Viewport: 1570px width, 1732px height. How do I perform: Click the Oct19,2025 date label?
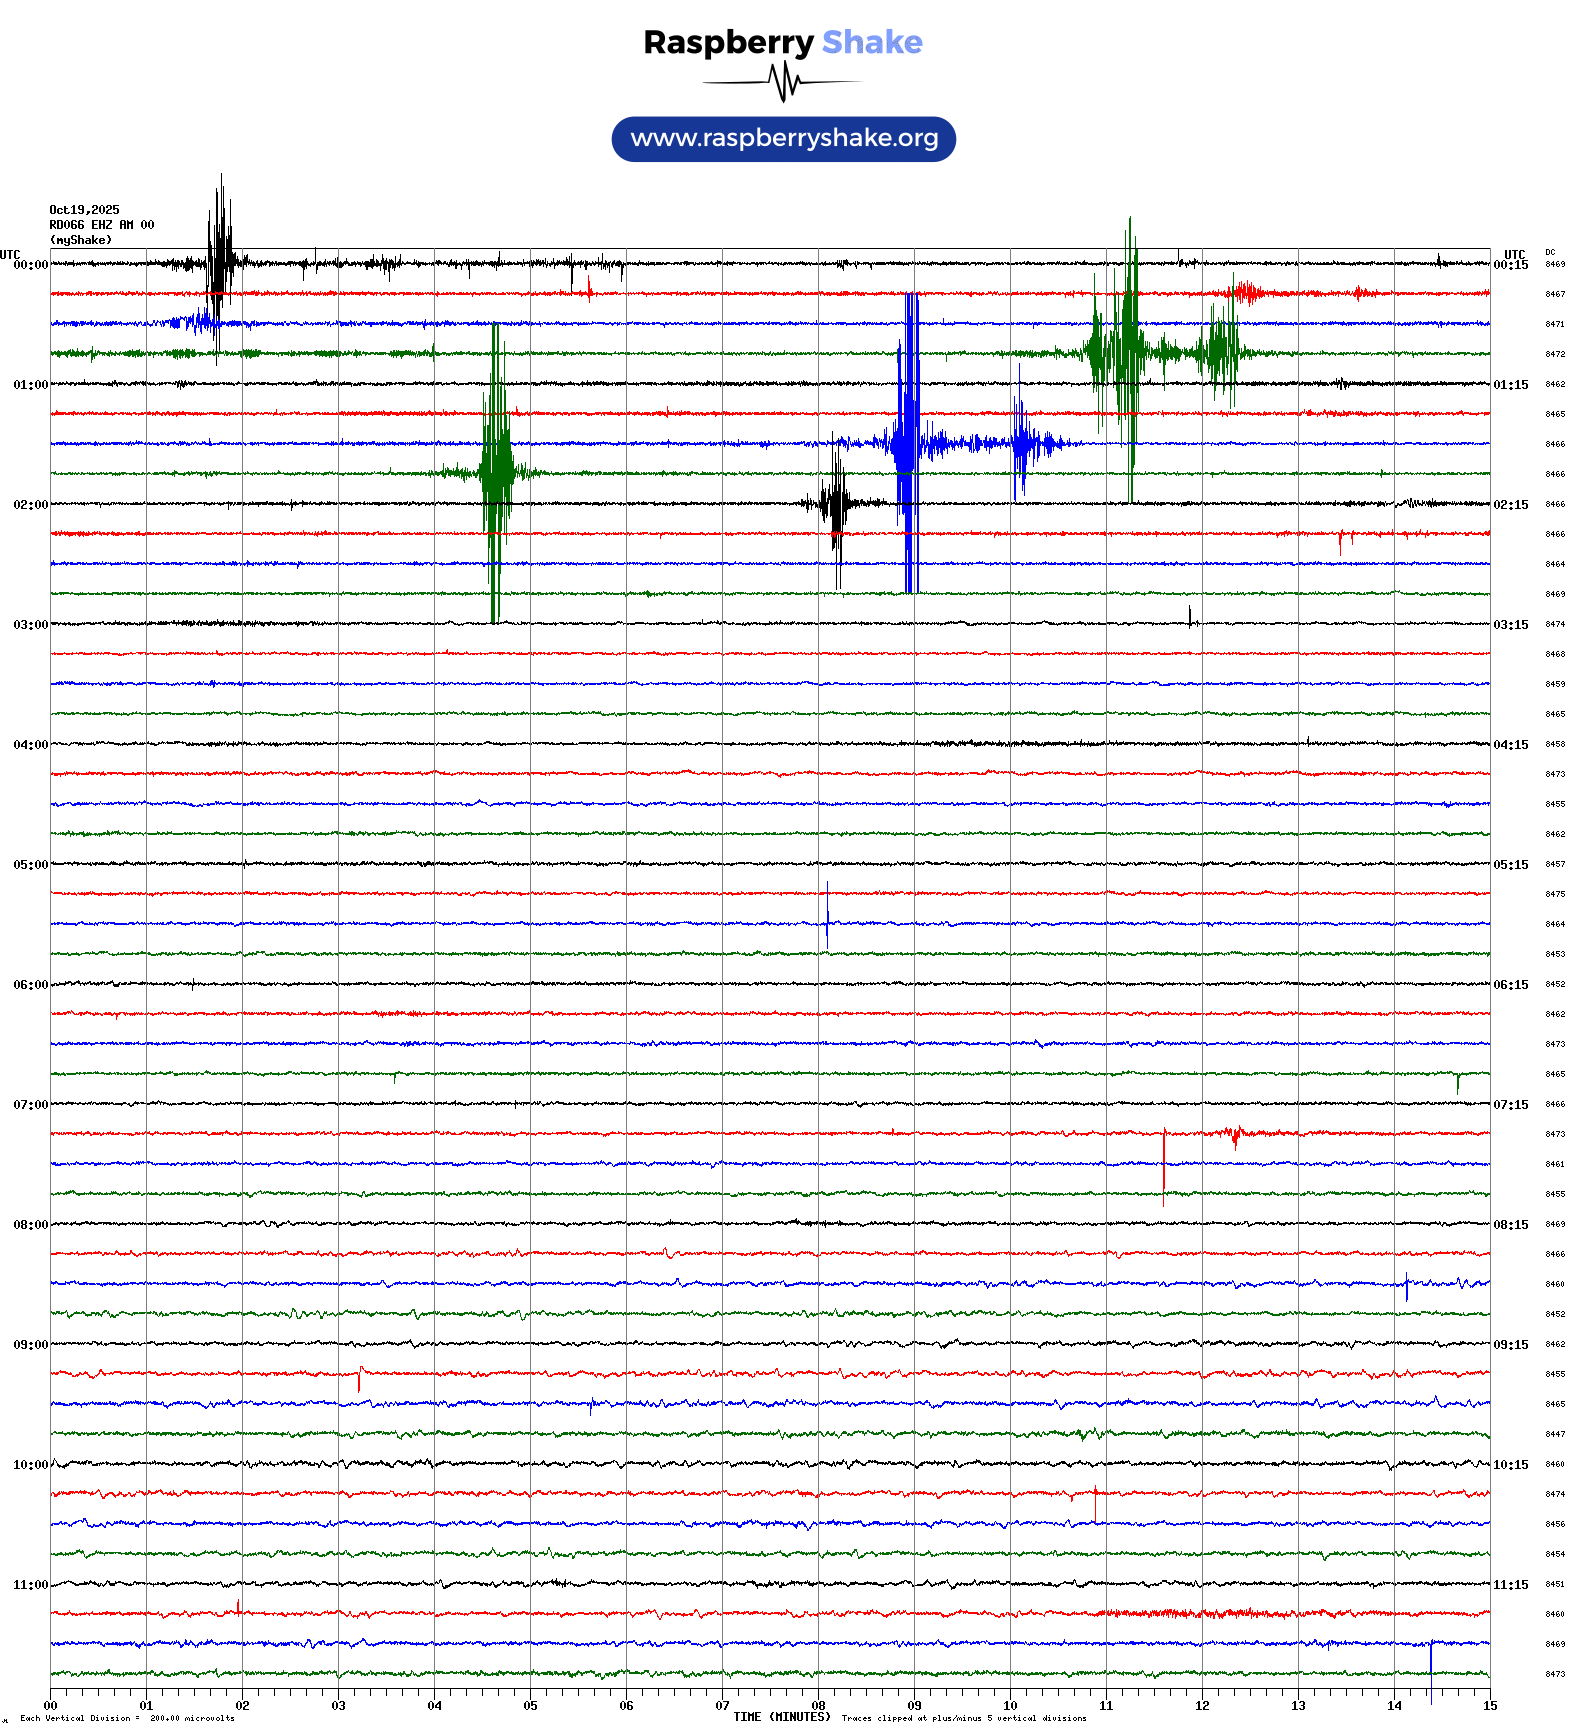(x=84, y=210)
